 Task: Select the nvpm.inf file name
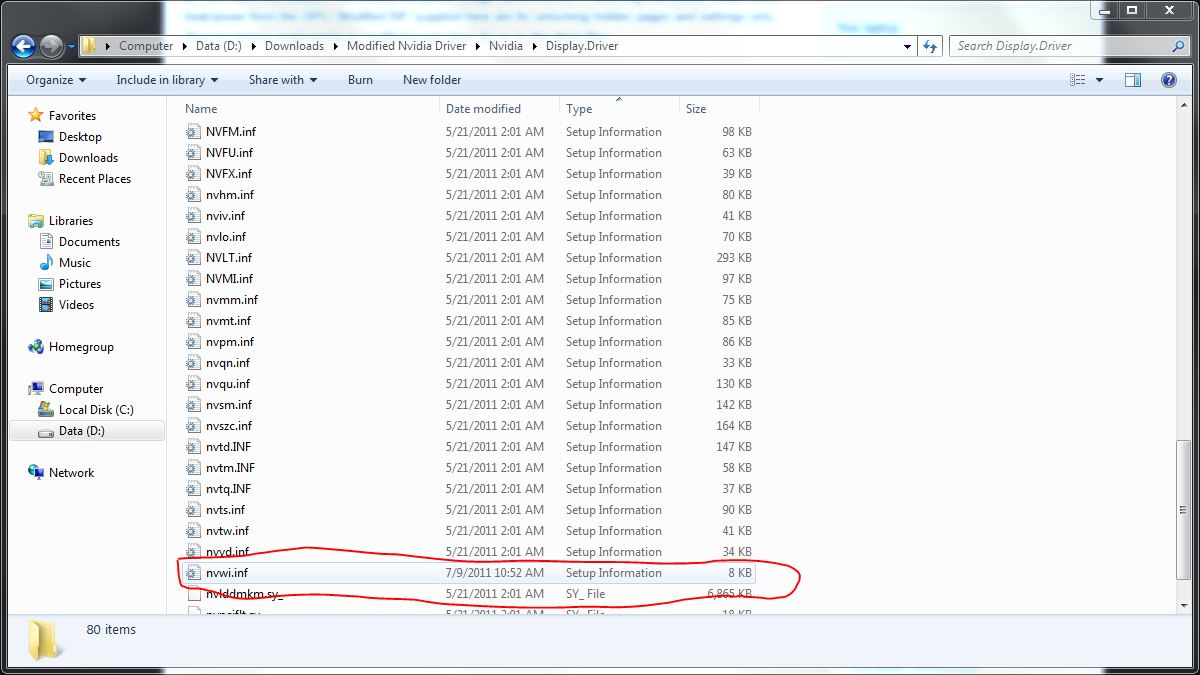coord(230,342)
